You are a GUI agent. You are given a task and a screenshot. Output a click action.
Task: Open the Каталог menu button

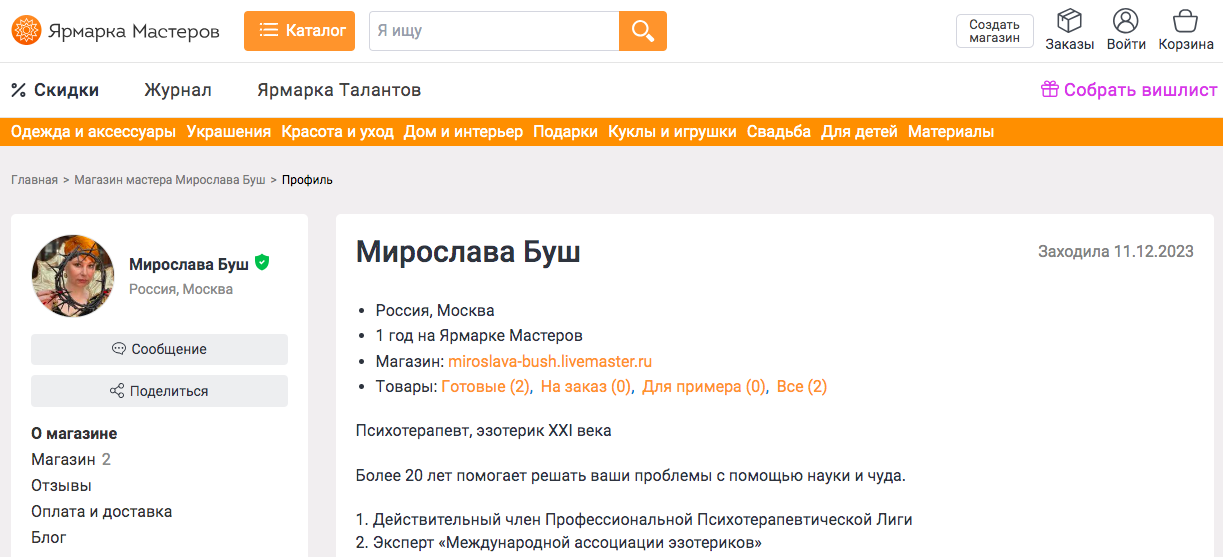coord(300,31)
